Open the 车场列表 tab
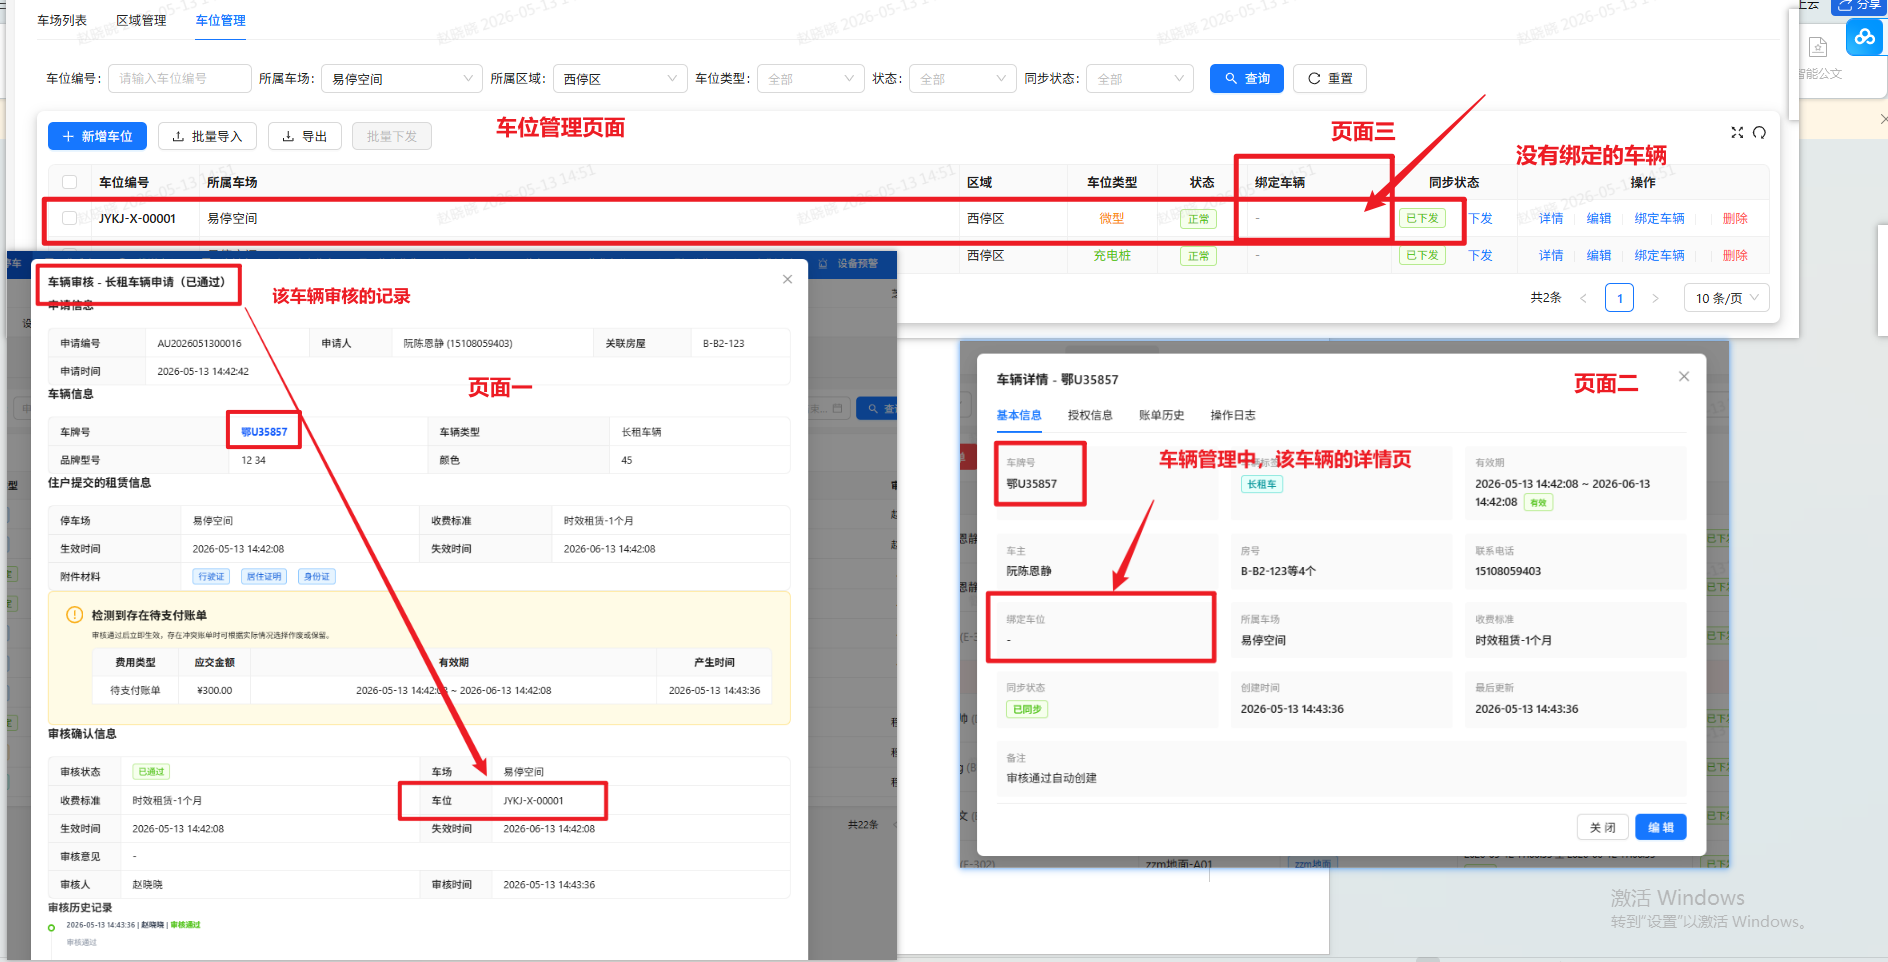 [62, 20]
